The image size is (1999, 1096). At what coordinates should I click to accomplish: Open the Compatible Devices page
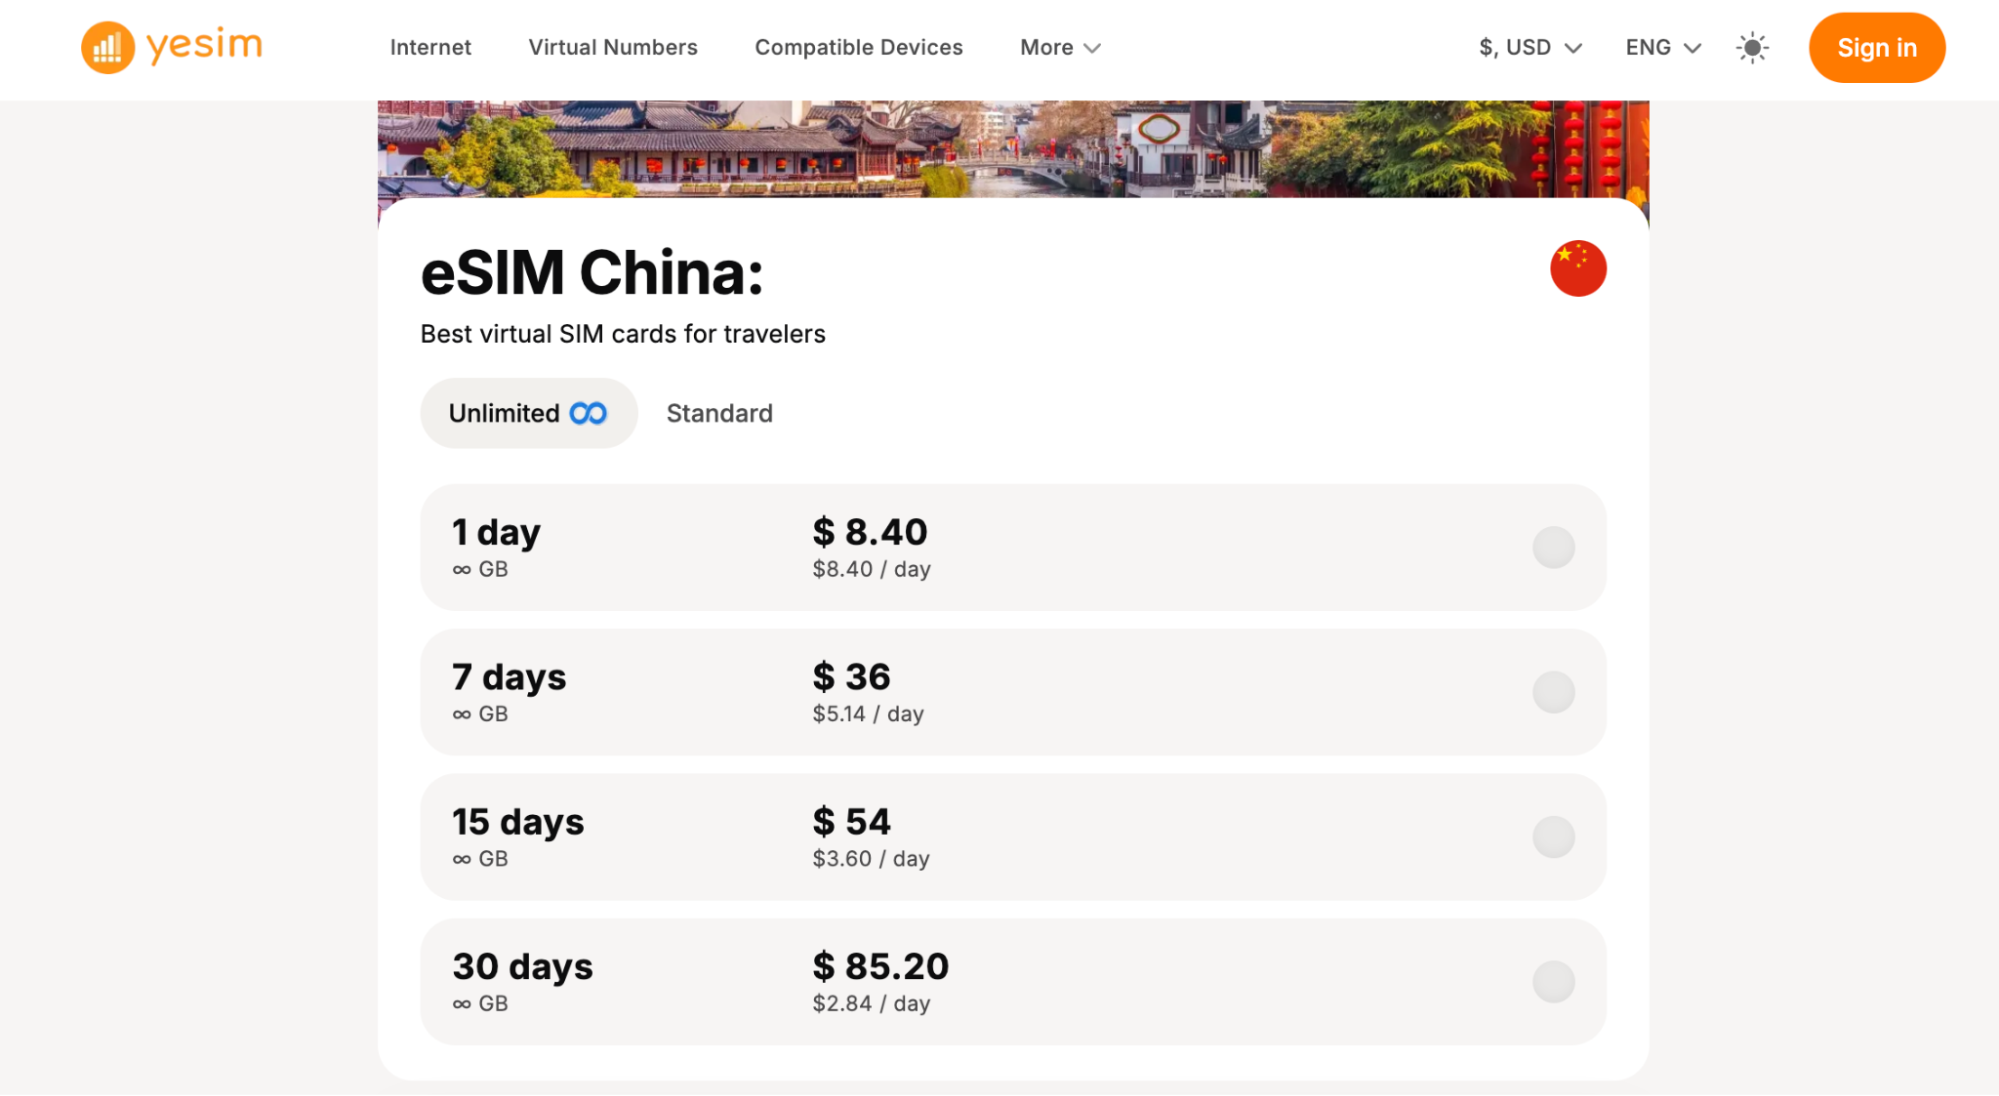[858, 47]
